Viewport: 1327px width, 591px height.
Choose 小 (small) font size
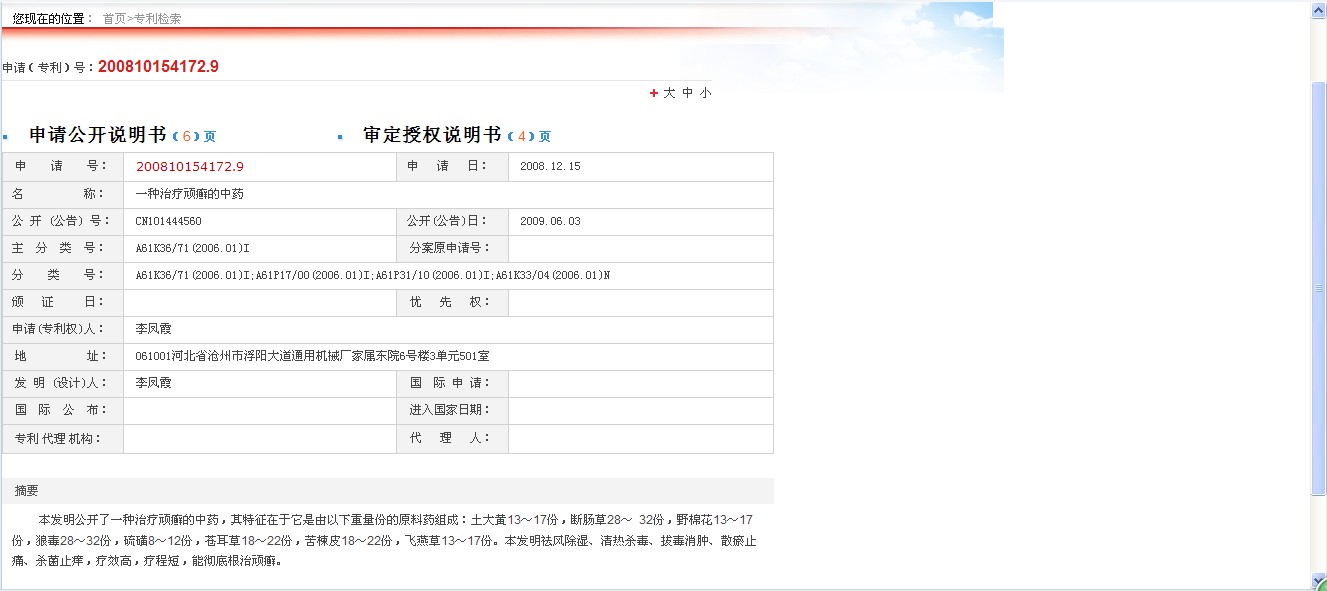click(705, 93)
